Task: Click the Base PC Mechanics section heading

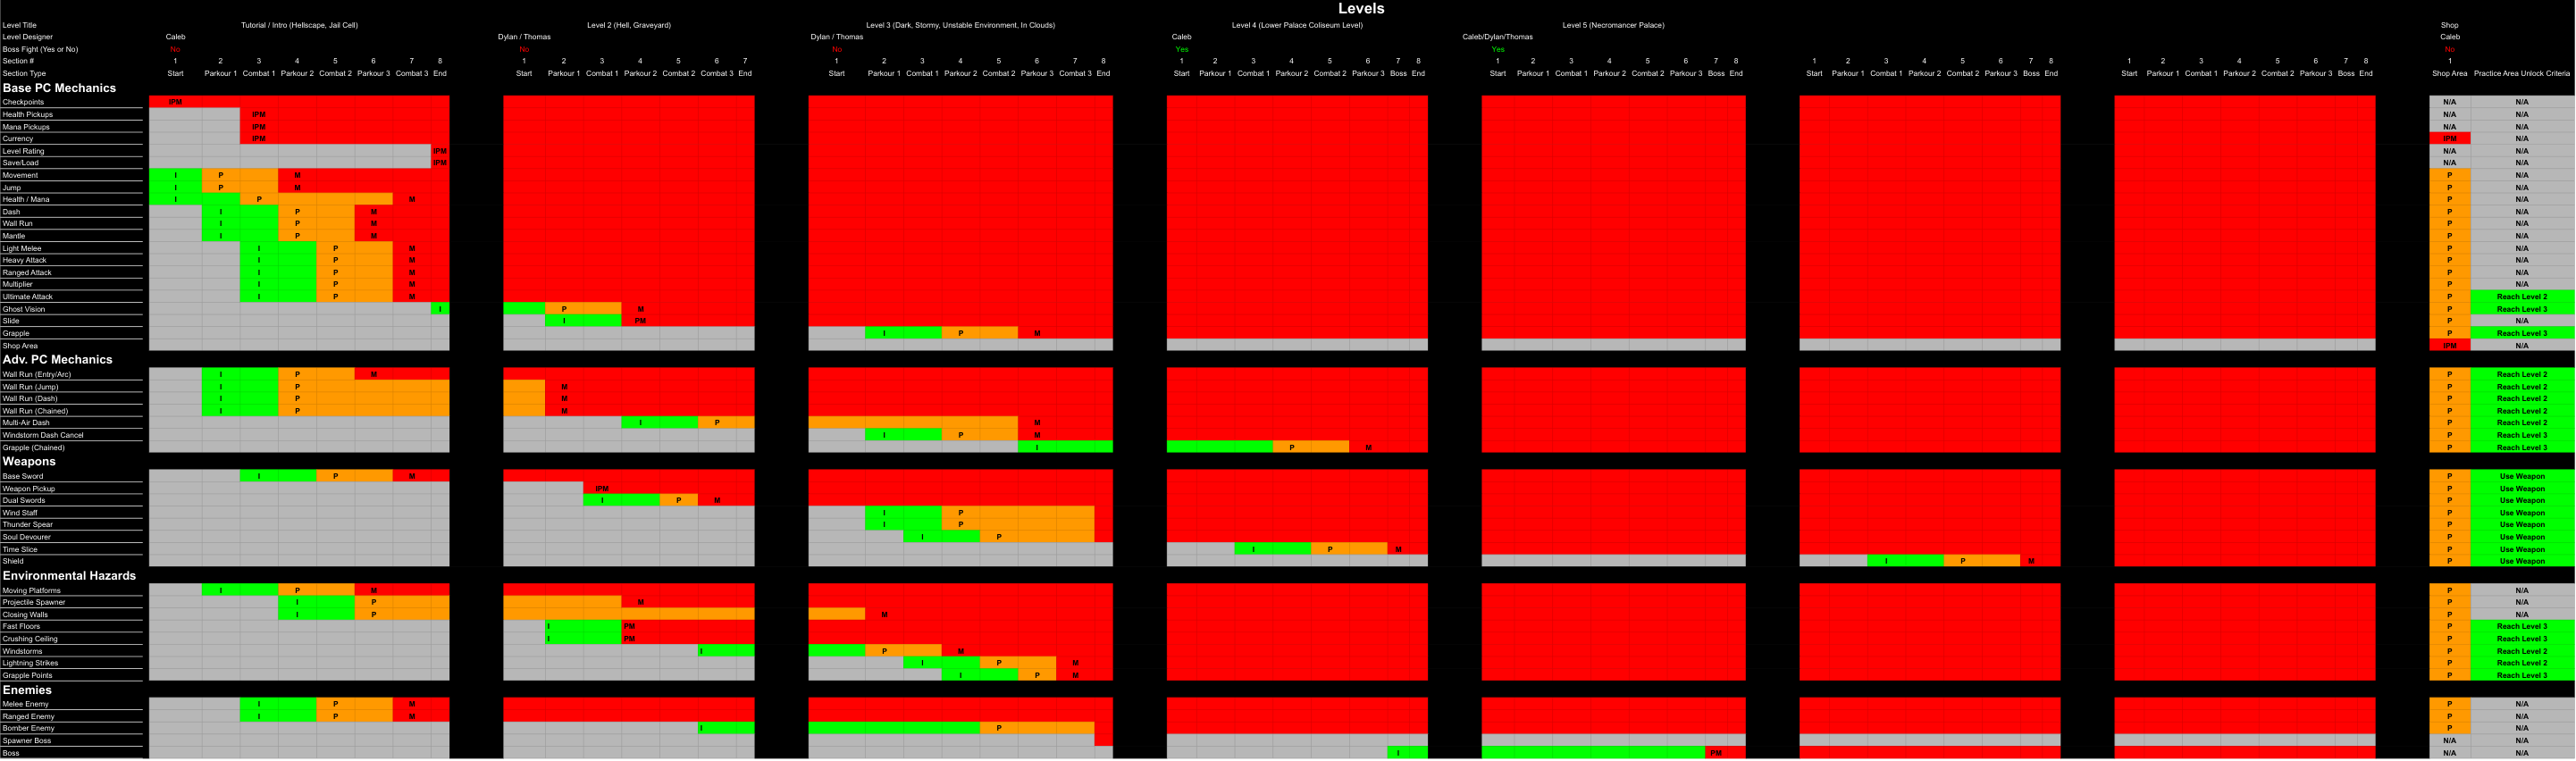Action: (59, 88)
